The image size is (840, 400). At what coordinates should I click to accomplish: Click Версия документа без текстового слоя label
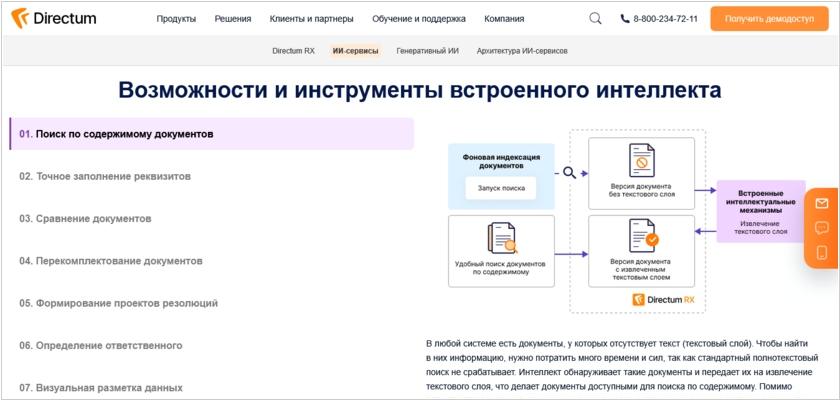[x=642, y=191]
